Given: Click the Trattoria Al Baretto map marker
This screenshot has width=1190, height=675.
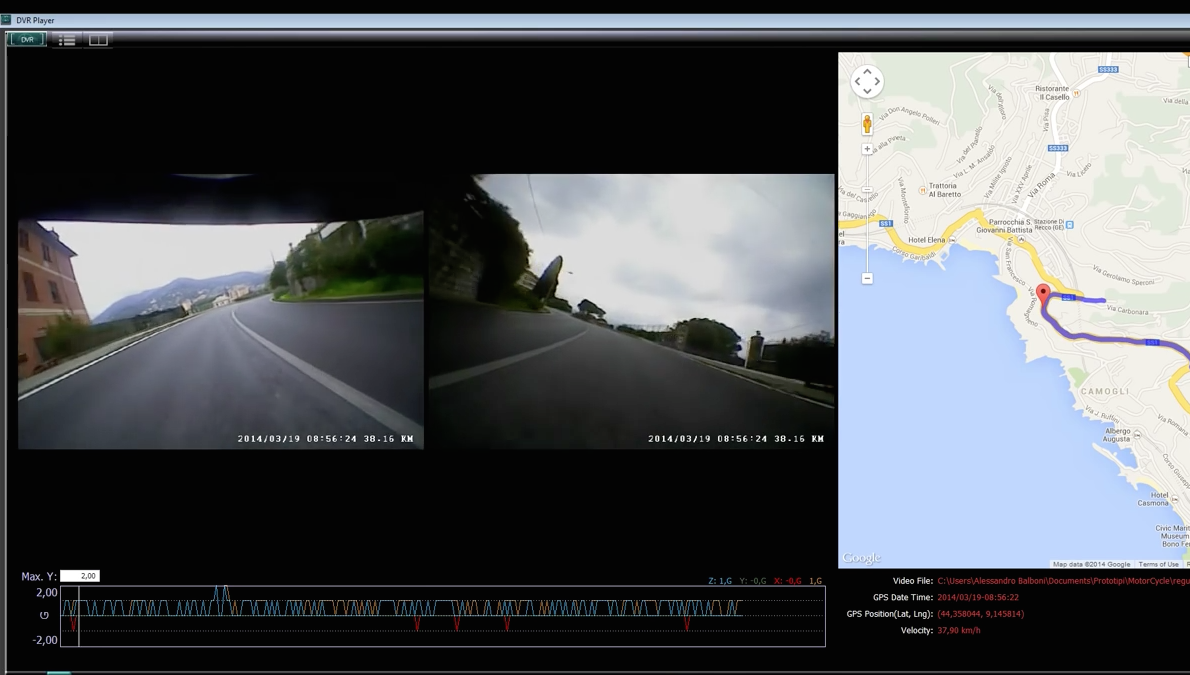Looking at the screenshot, I should coord(922,189).
